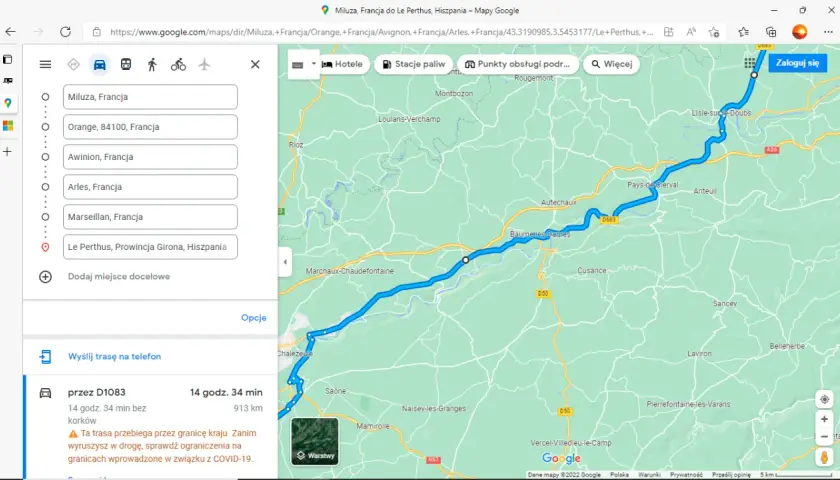Zoom out the map
This screenshot has height=480, width=840.
pyautogui.click(x=824, y=437)
